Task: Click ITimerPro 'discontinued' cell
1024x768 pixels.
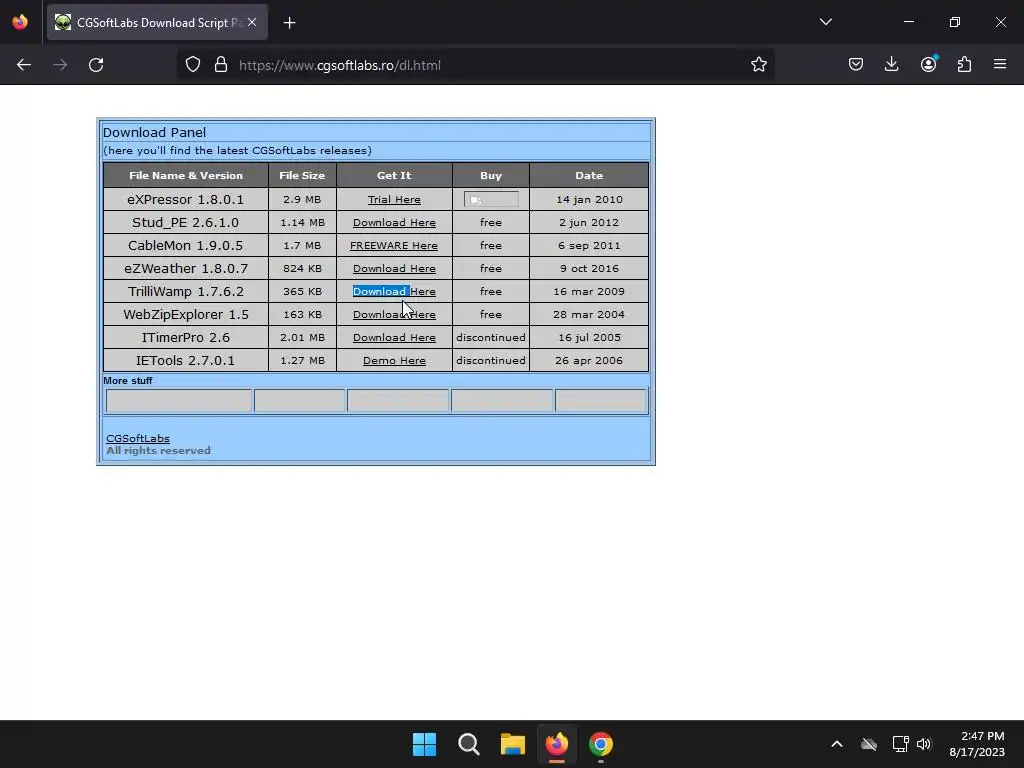Action: point(491,338)
